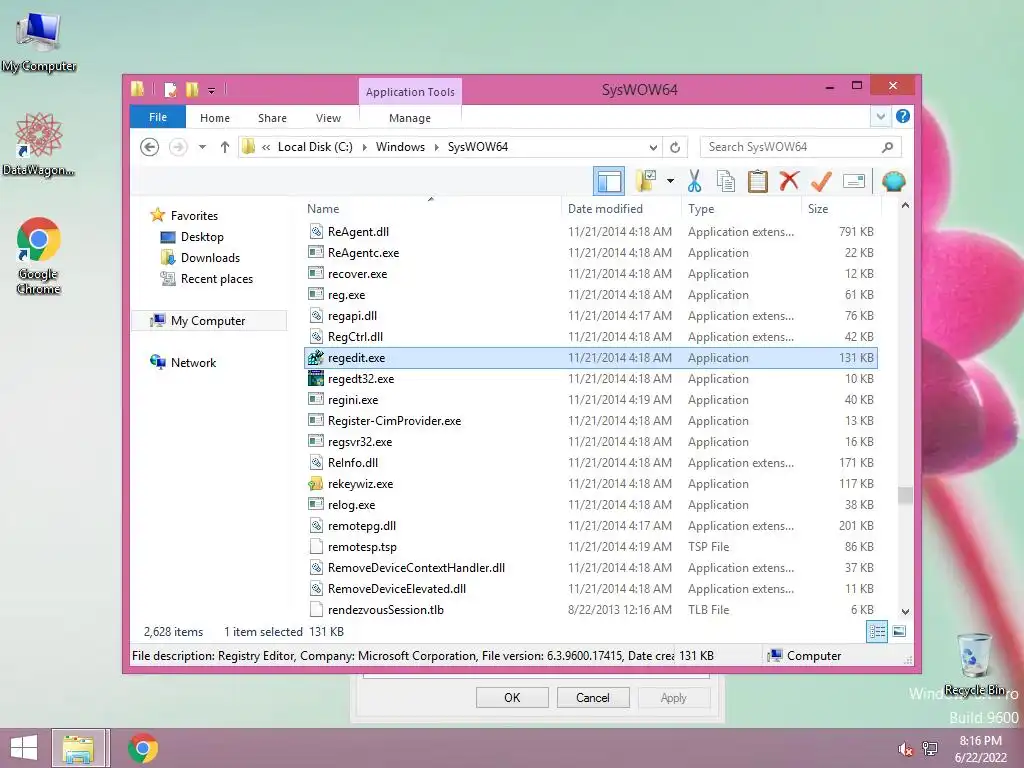Click in the Search SysWOW64 field
Image resolution: width=1024 pixels, height=768 pixels.
point(800,147)
